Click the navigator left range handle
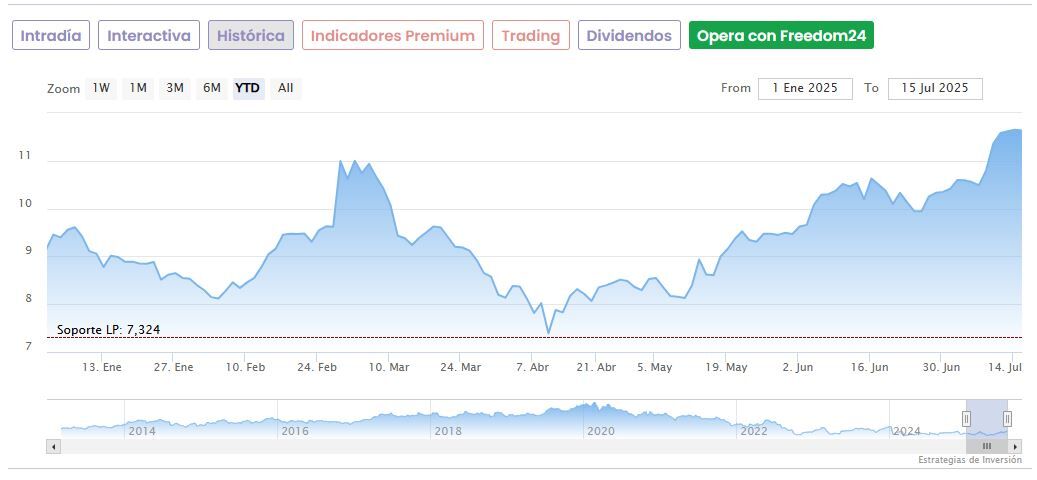The height and width of the screenshot is (480, 1037). [x=967, y=418]
